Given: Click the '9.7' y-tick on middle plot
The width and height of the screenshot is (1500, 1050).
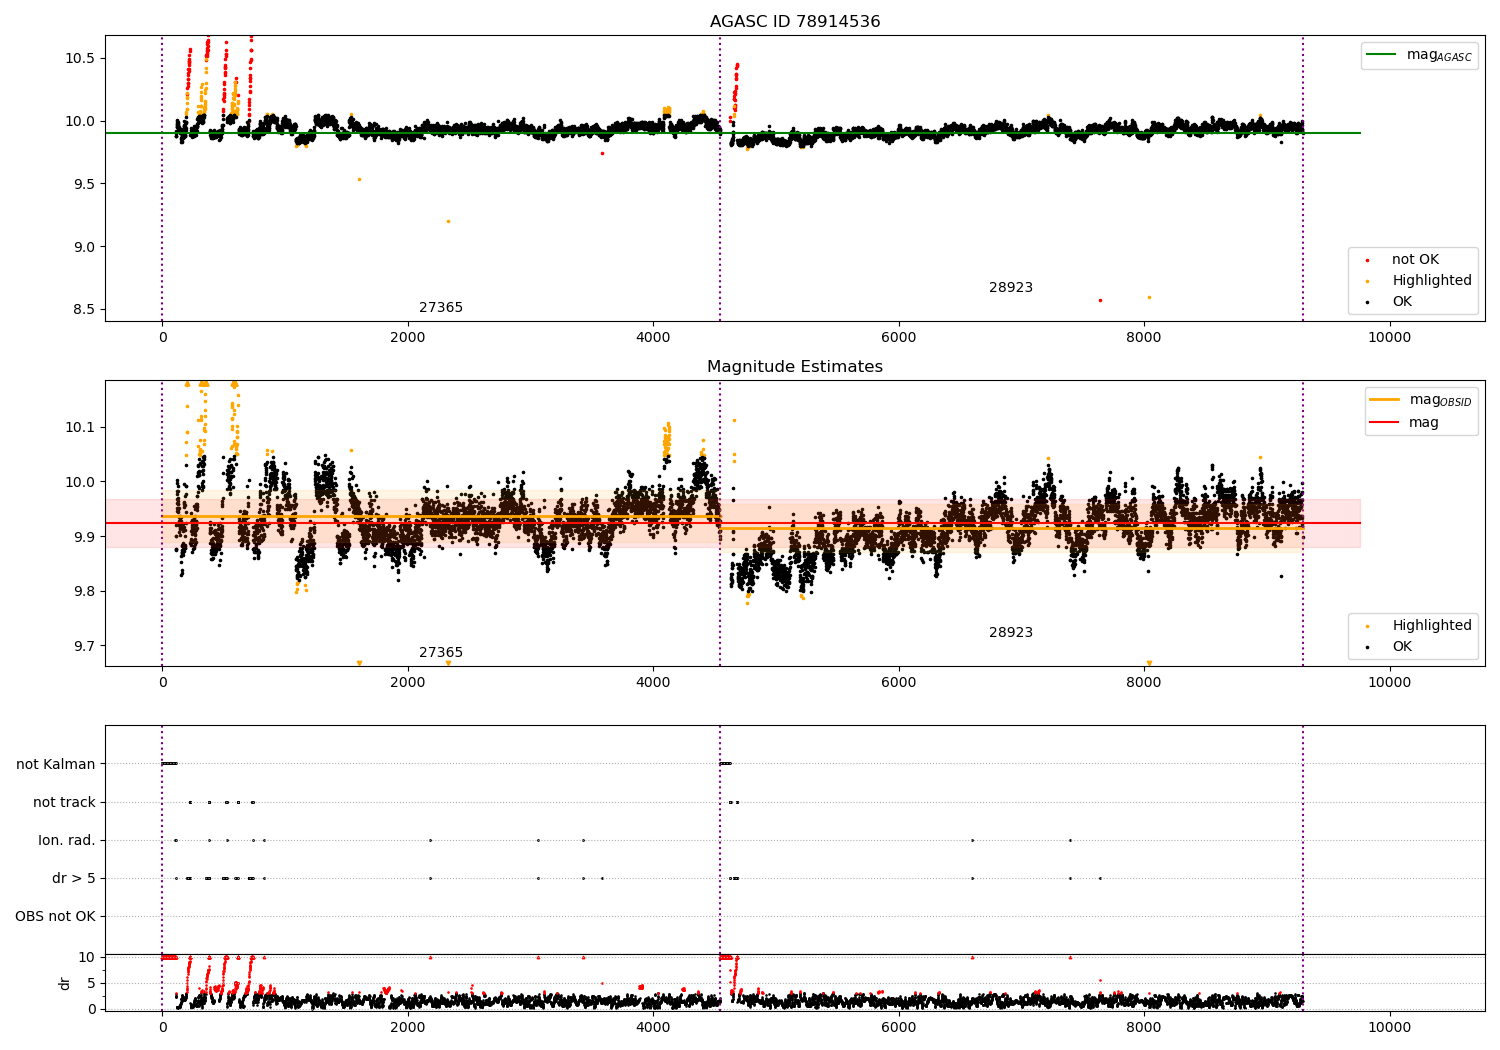Looking at the screenshot, I should pyautogui.click(x=82, y=646).
